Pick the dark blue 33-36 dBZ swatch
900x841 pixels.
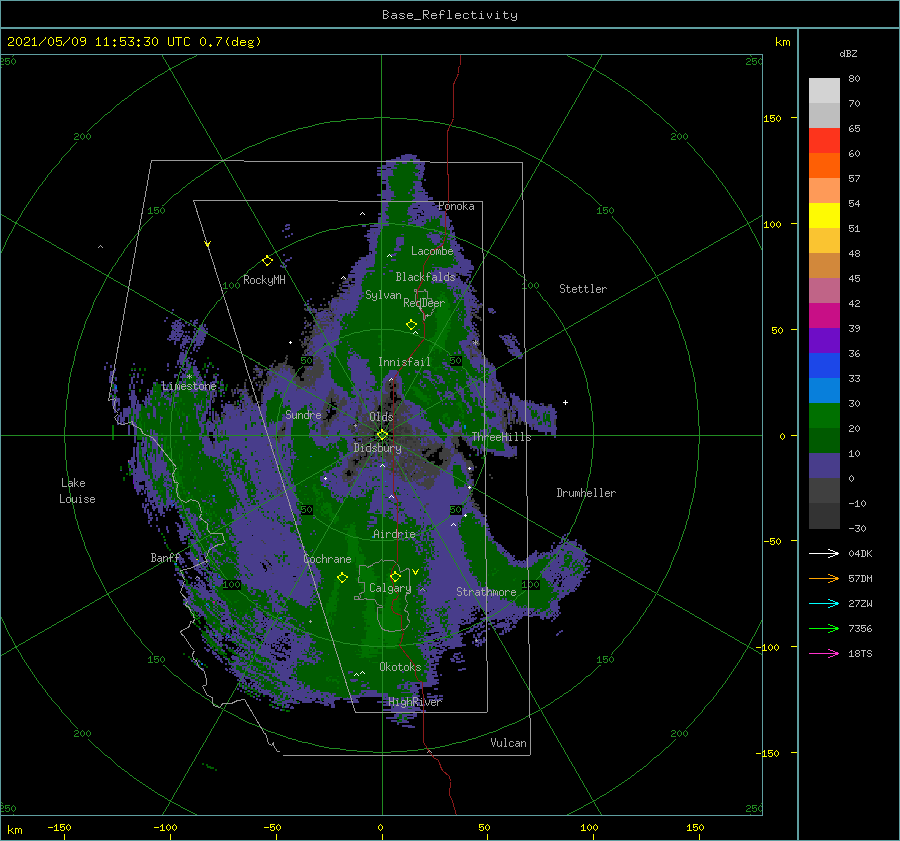[x=824, y=365]
